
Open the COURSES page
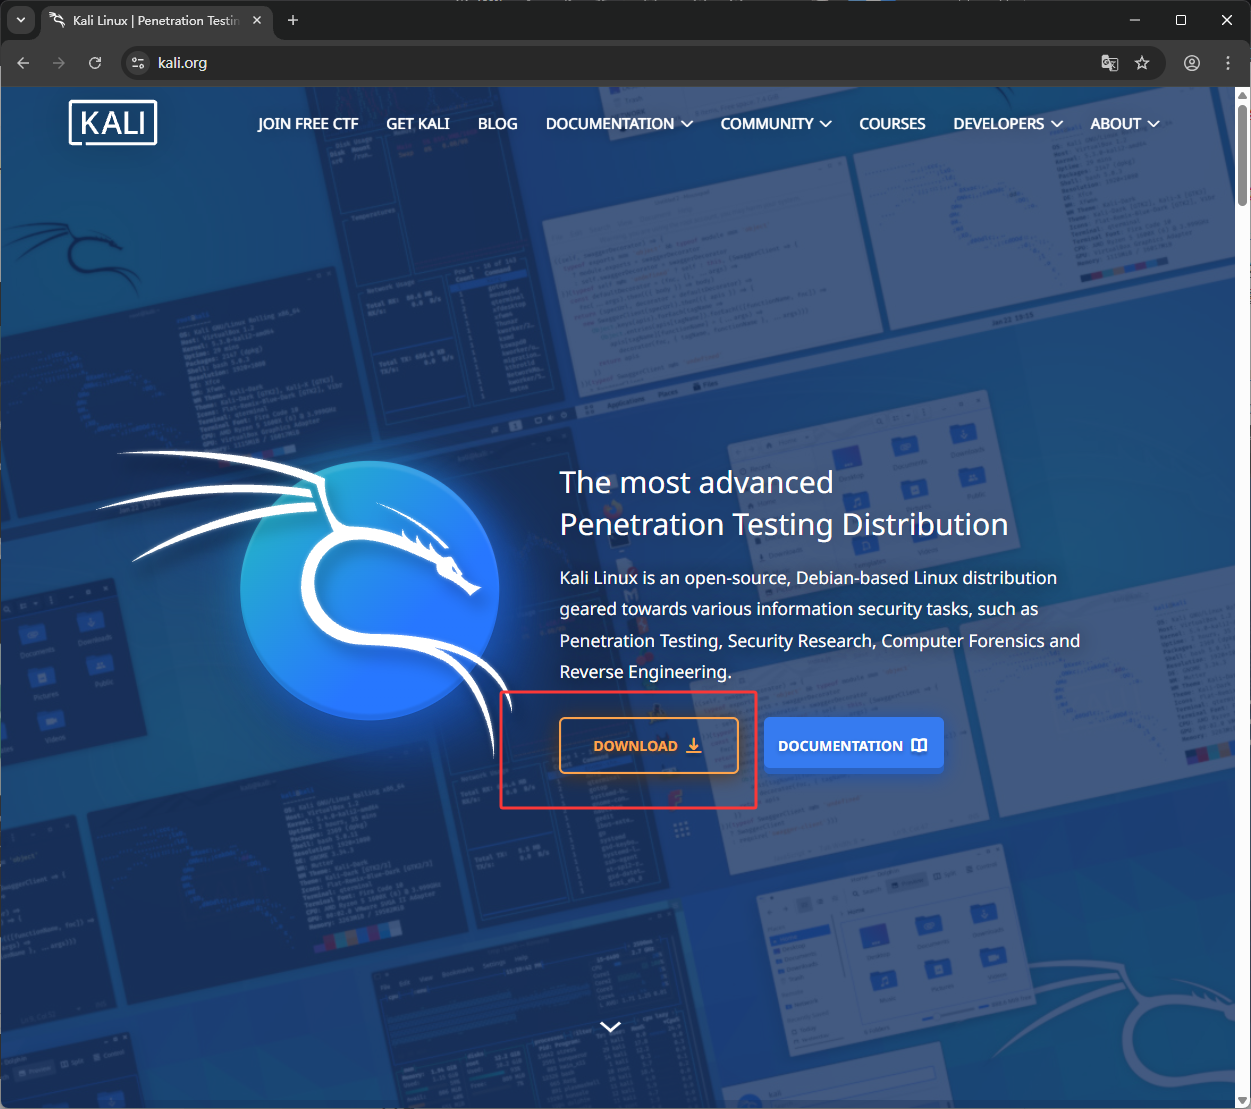click(892, 124)
